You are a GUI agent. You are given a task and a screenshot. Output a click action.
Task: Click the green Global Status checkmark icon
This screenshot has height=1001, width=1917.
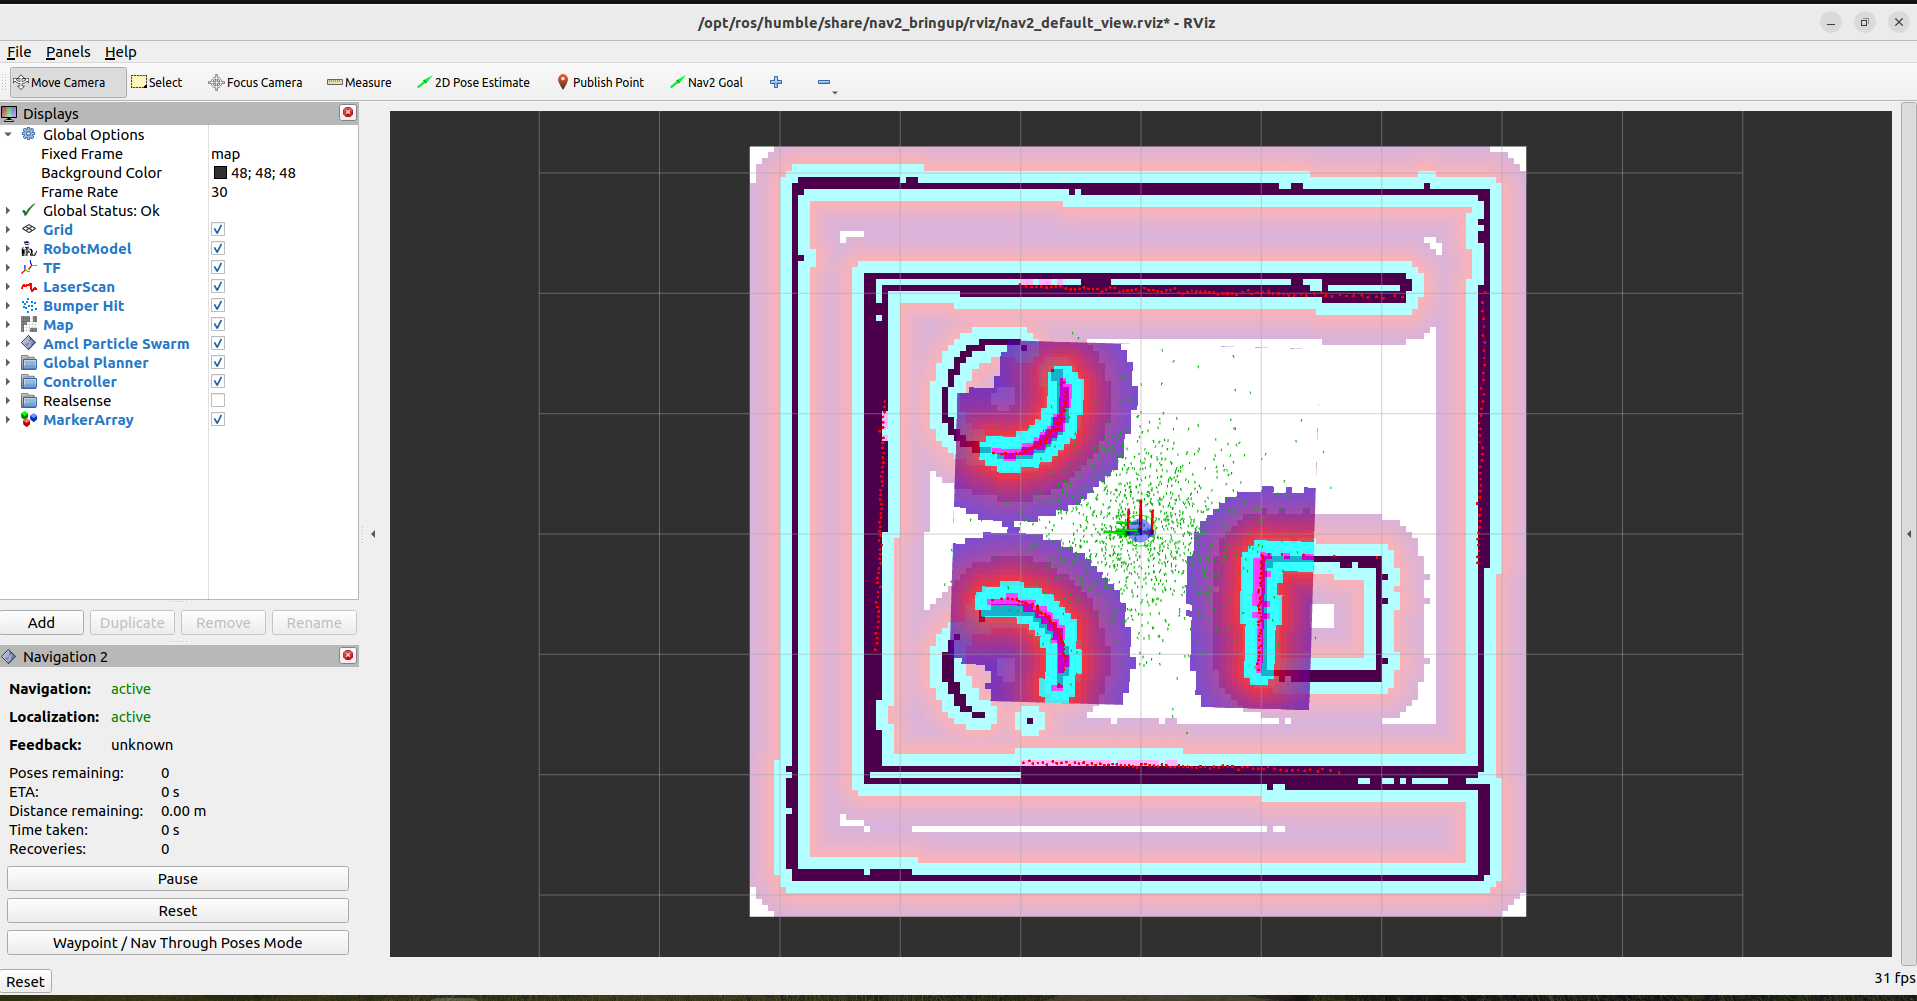(x=29, y=210)
